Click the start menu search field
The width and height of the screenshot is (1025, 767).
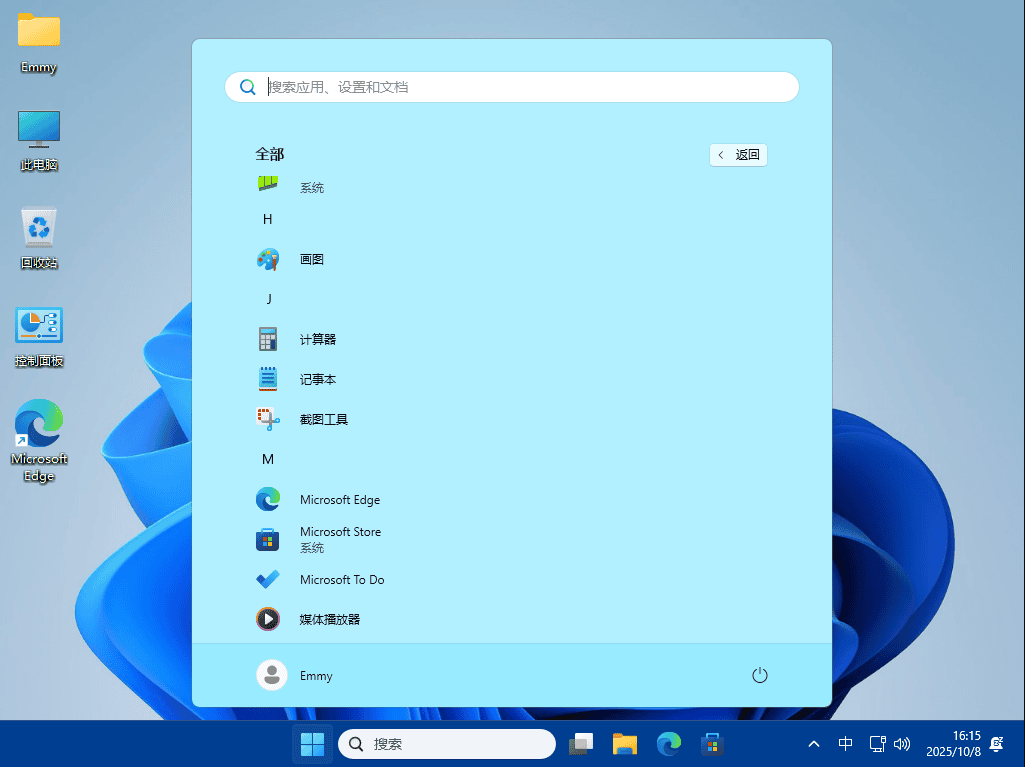511,87
